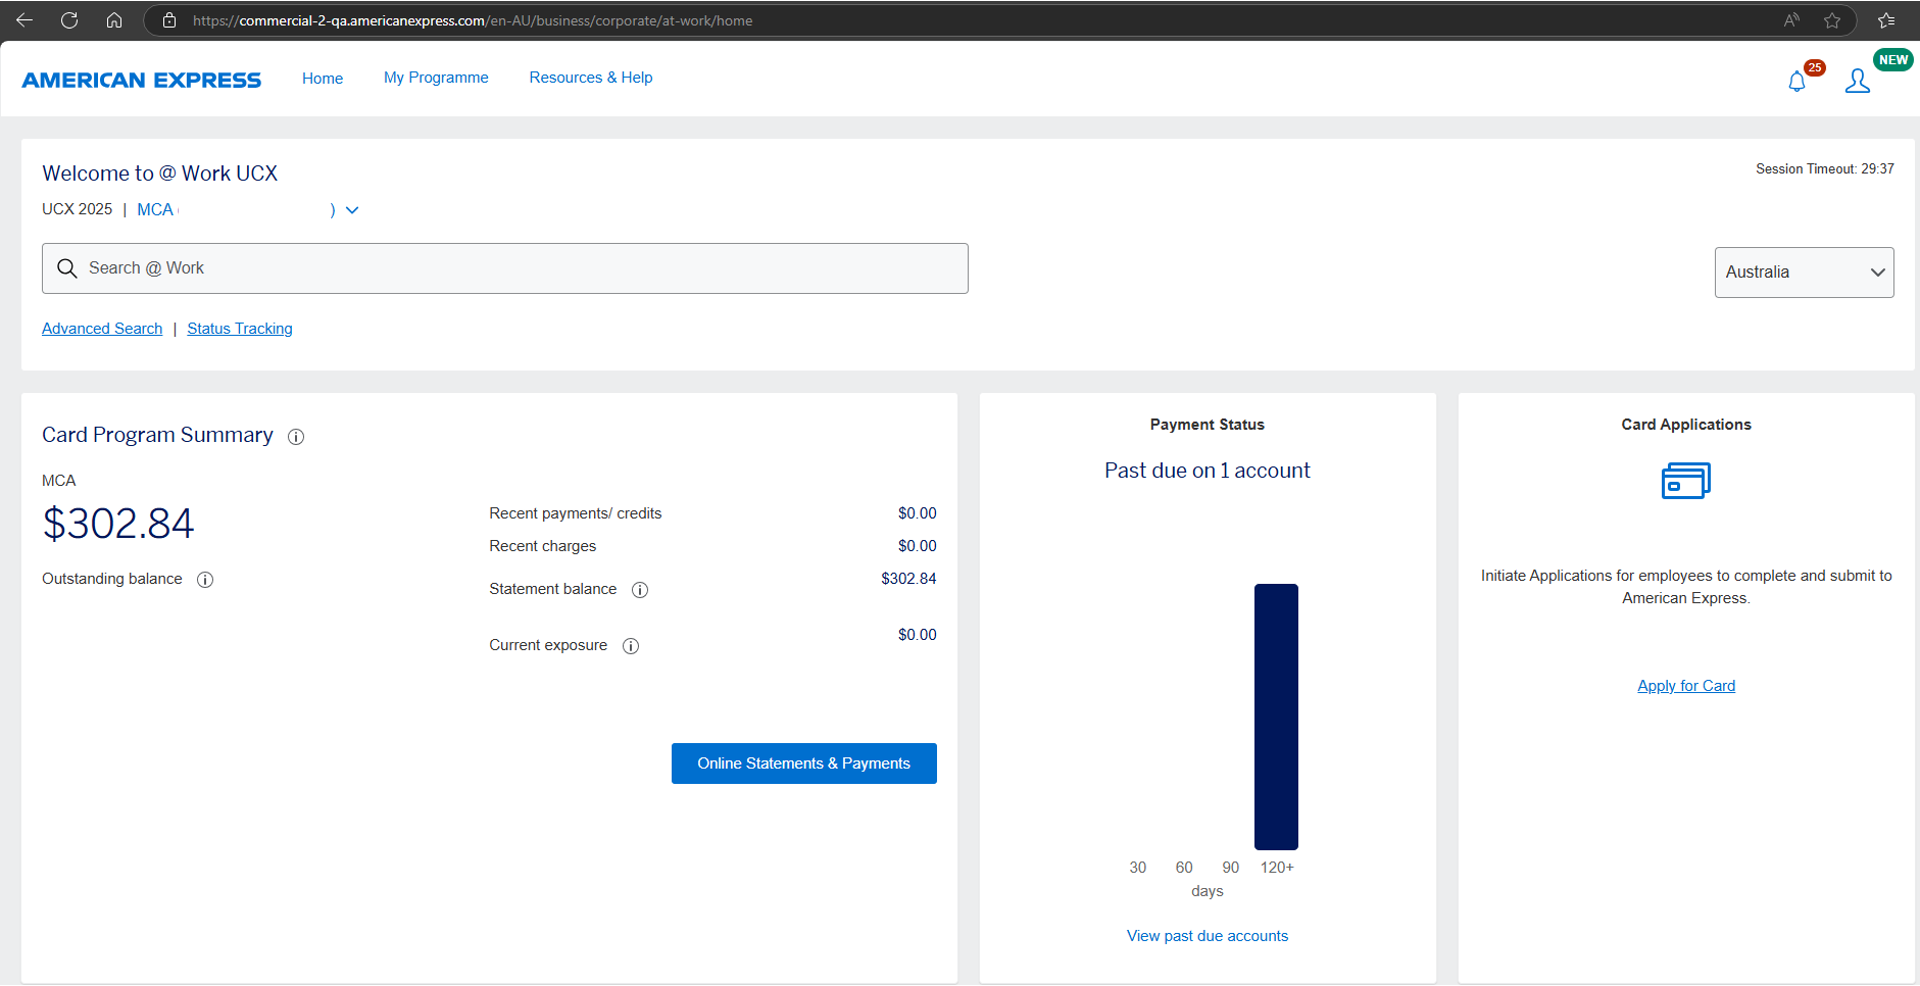The width and height of the screenshot is (1920, 986).
Task: Click the Card Applications cards icon
Action: pos(1686,481)
